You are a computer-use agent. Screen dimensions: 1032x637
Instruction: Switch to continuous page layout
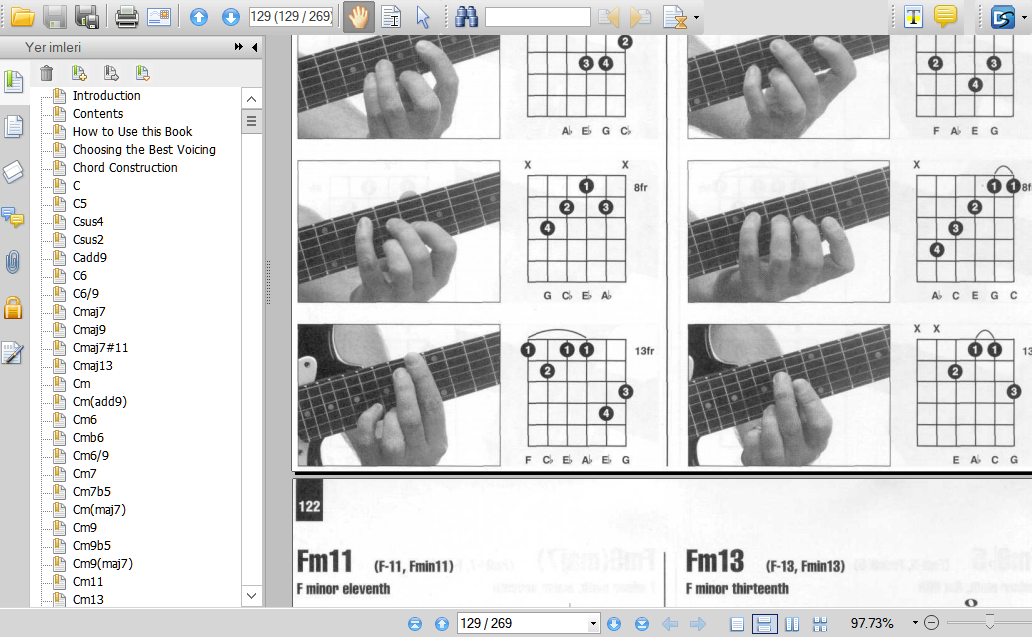764,624
